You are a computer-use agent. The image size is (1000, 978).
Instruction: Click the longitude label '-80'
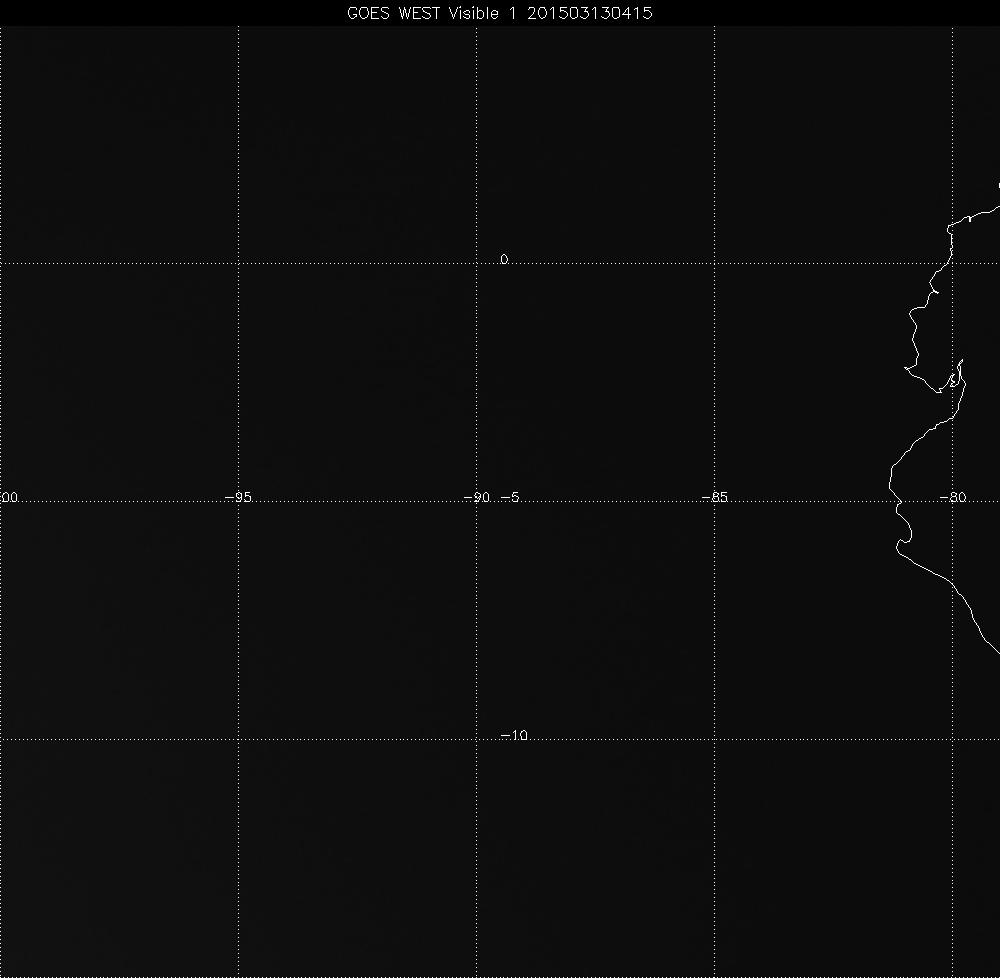pyautogui.click(x=953, y=498)
